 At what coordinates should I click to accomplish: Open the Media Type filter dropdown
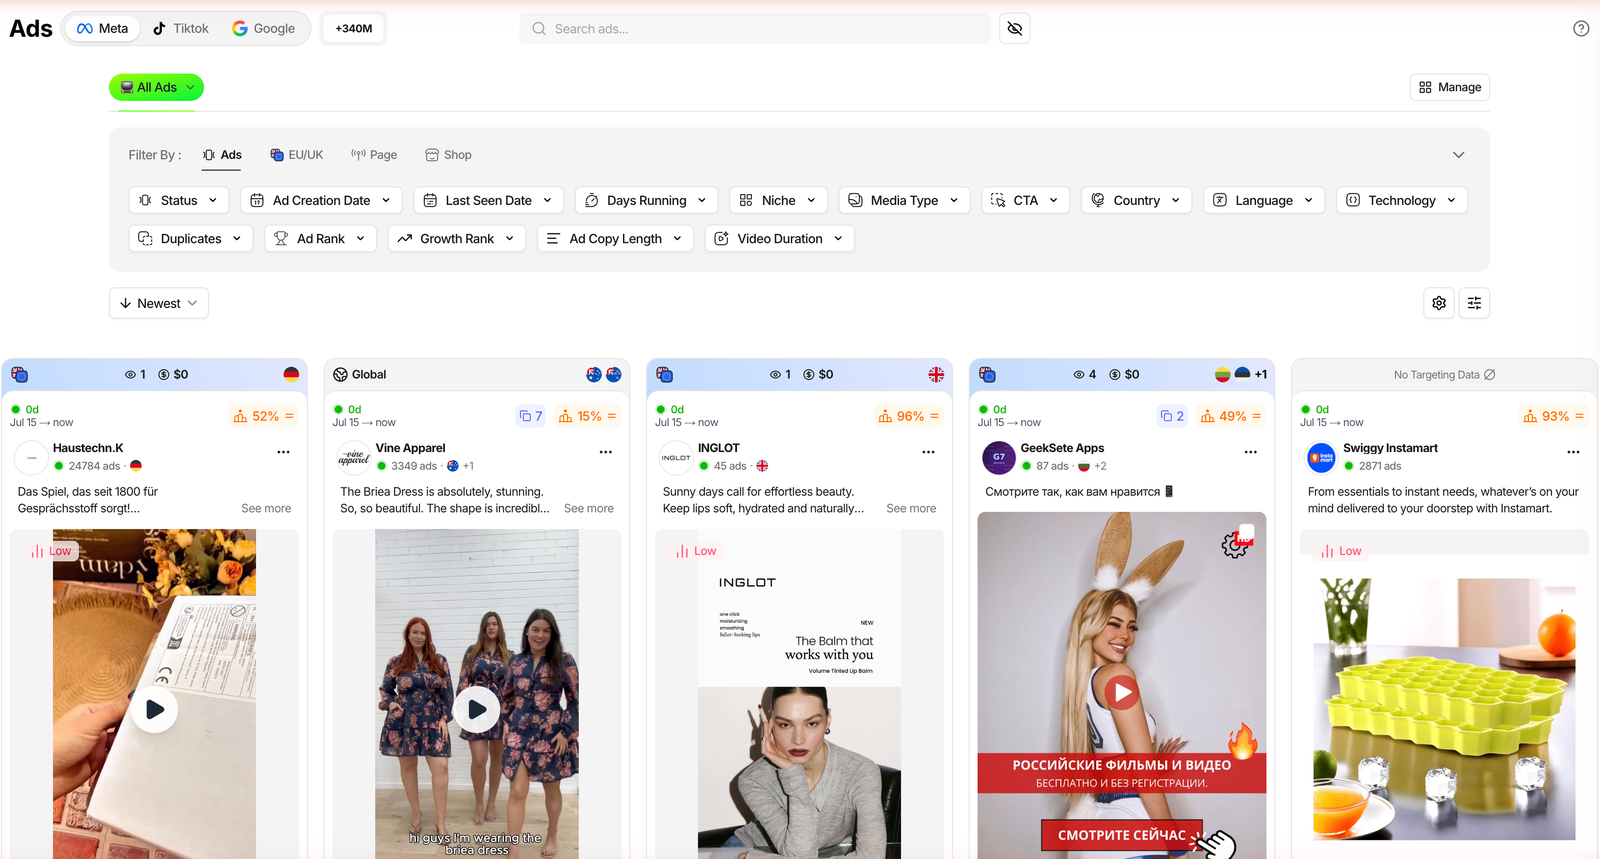coord(905,200)
